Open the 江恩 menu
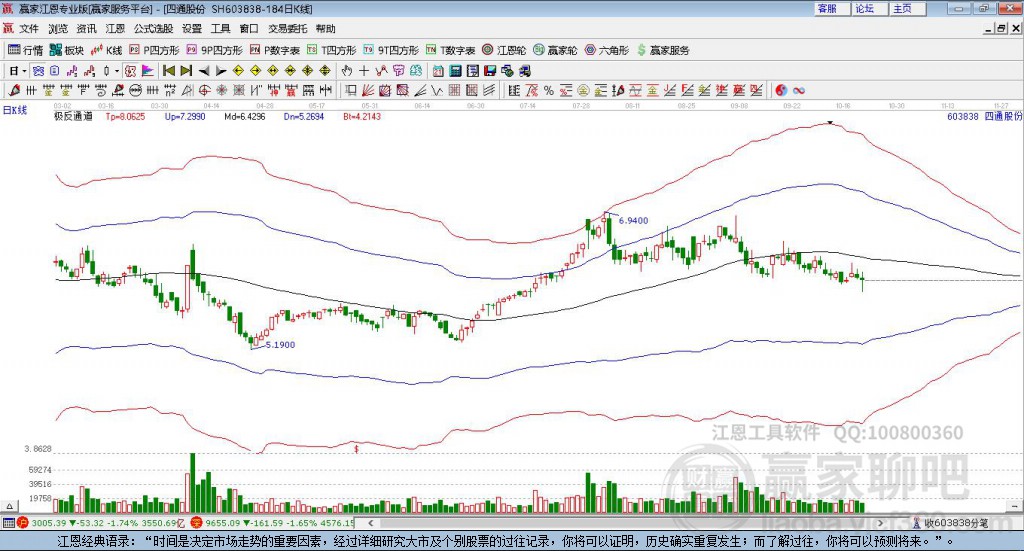The height and width of the screenshot is (551, 1024). (x=115, y=29)
